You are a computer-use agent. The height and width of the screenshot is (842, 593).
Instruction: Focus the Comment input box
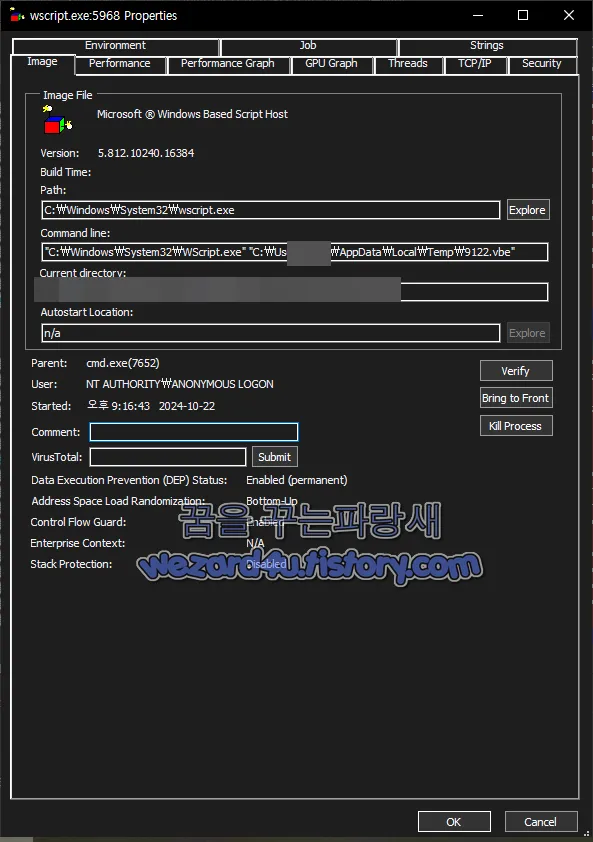pos(194,432)
